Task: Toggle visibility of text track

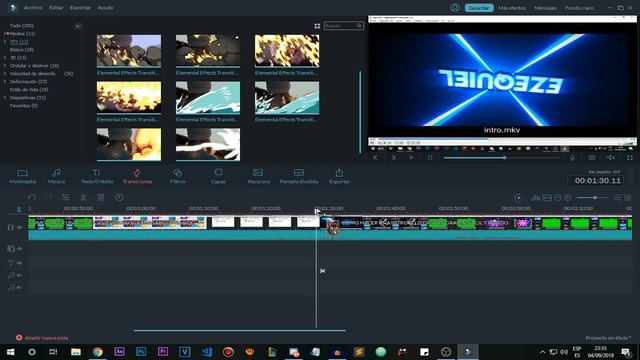Action: (x=19, y=263)
